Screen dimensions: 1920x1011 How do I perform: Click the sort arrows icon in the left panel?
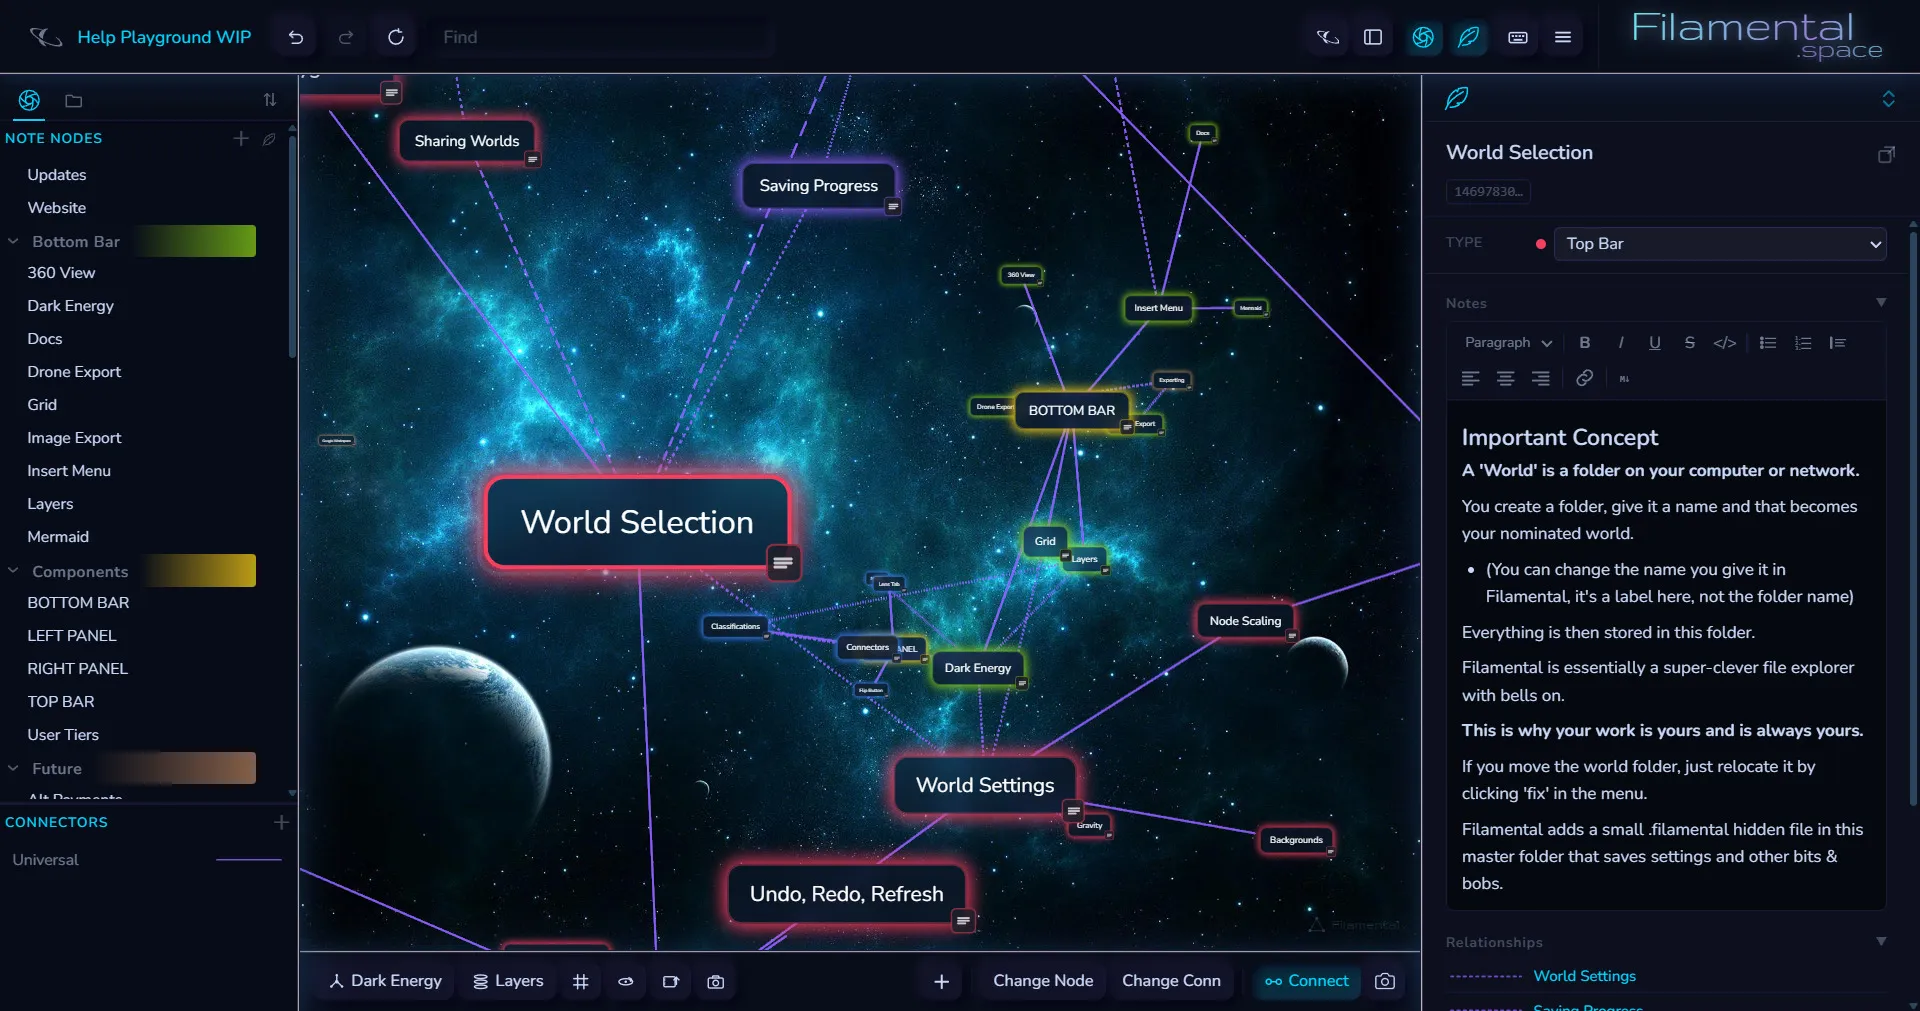270,100
